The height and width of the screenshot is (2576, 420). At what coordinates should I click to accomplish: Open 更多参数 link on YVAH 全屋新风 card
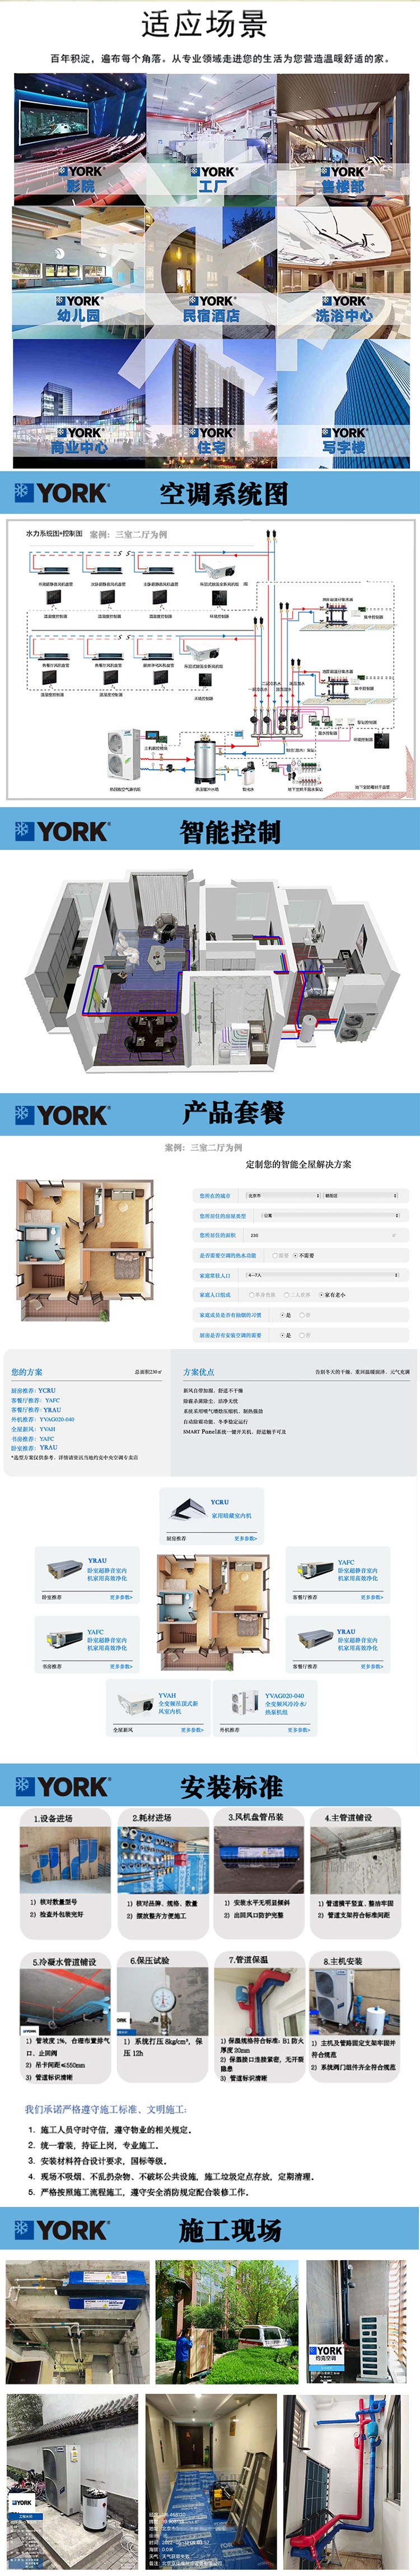191,1729
